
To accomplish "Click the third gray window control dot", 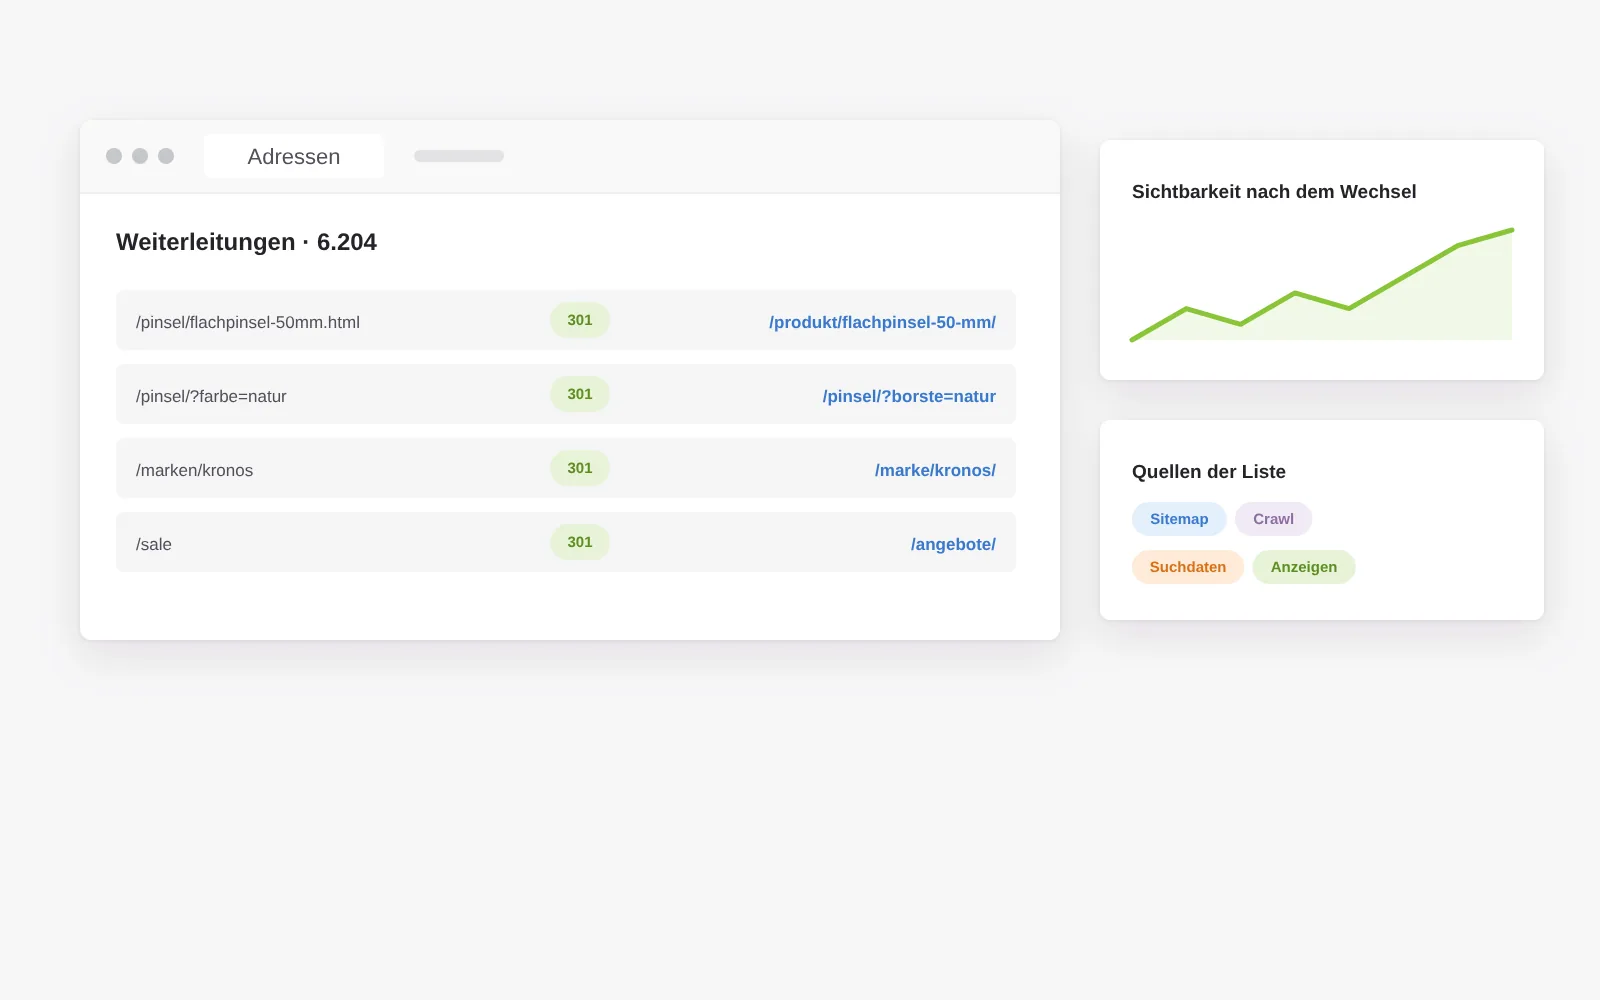I will pyautogui.click(x=166, y=156).
